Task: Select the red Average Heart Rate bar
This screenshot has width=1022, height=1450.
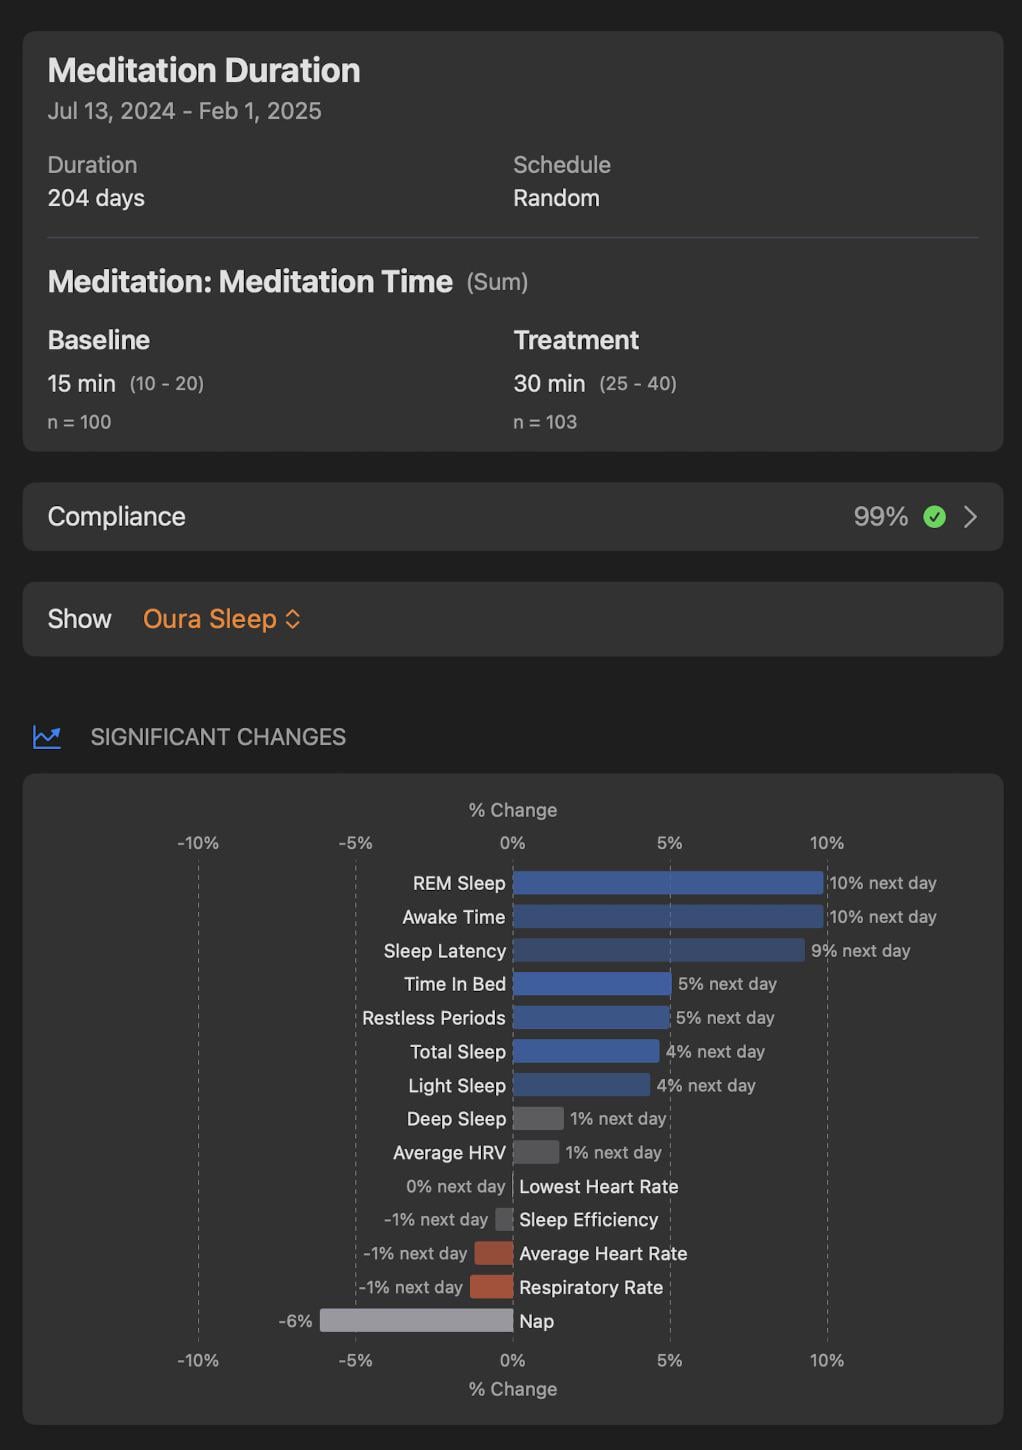Action: pos(494,1253)
